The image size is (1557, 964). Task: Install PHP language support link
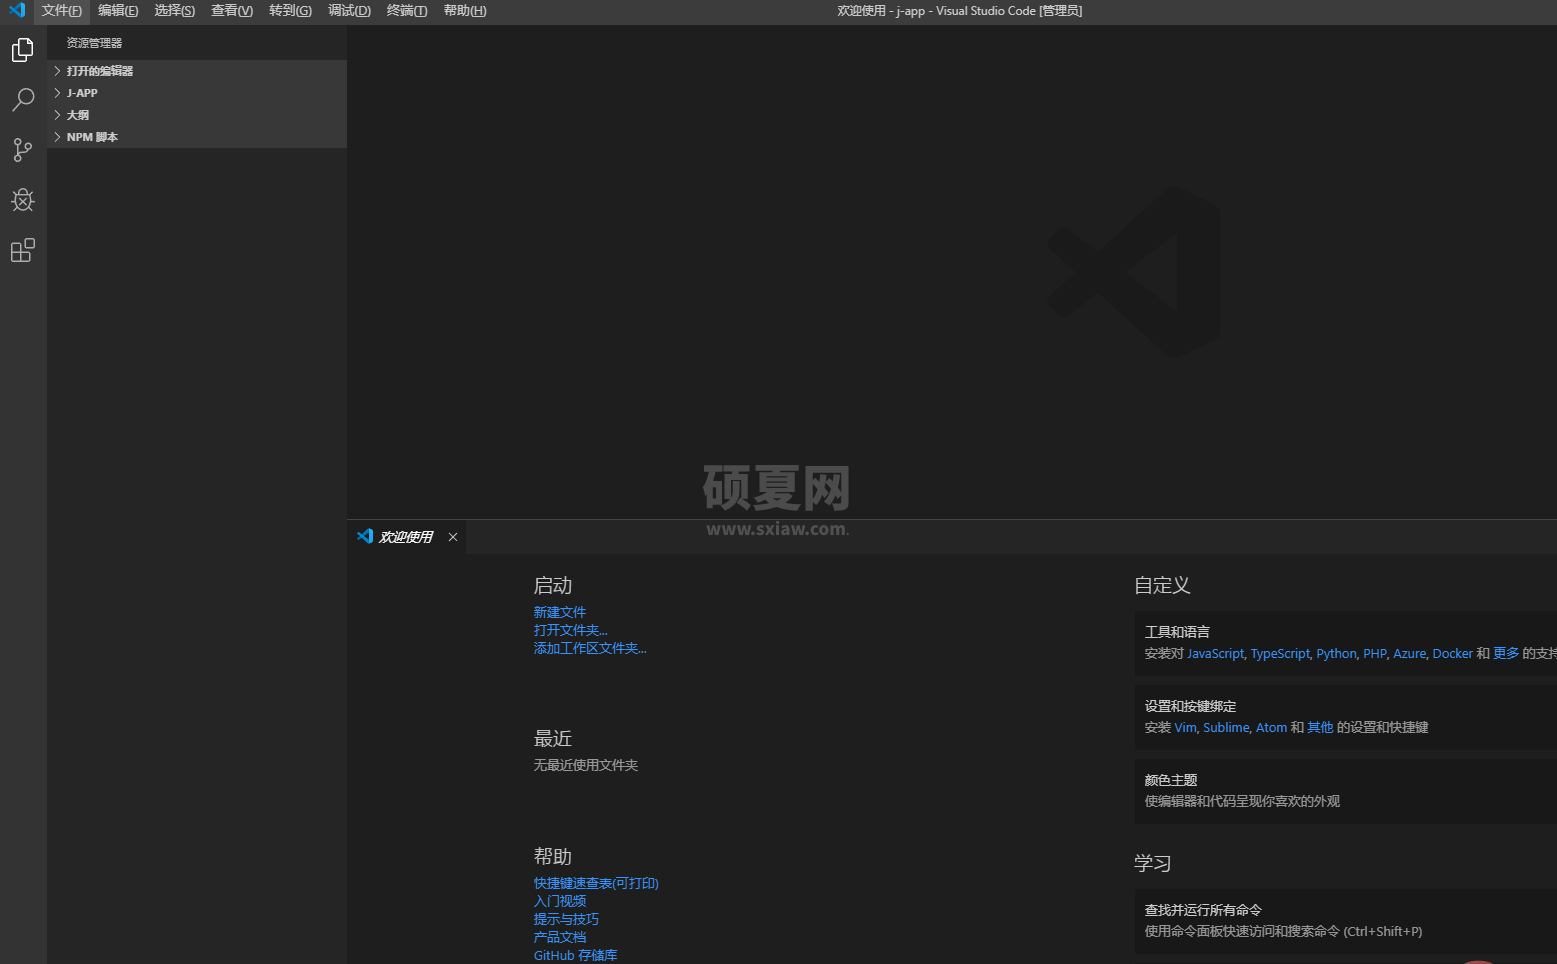click(1375, 653)
